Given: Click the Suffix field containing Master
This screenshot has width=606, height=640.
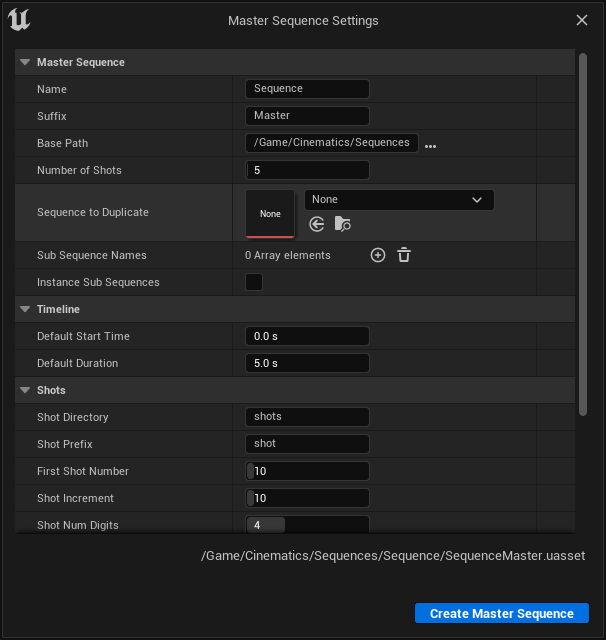Looking at the screenshot, I should [307, 116].
